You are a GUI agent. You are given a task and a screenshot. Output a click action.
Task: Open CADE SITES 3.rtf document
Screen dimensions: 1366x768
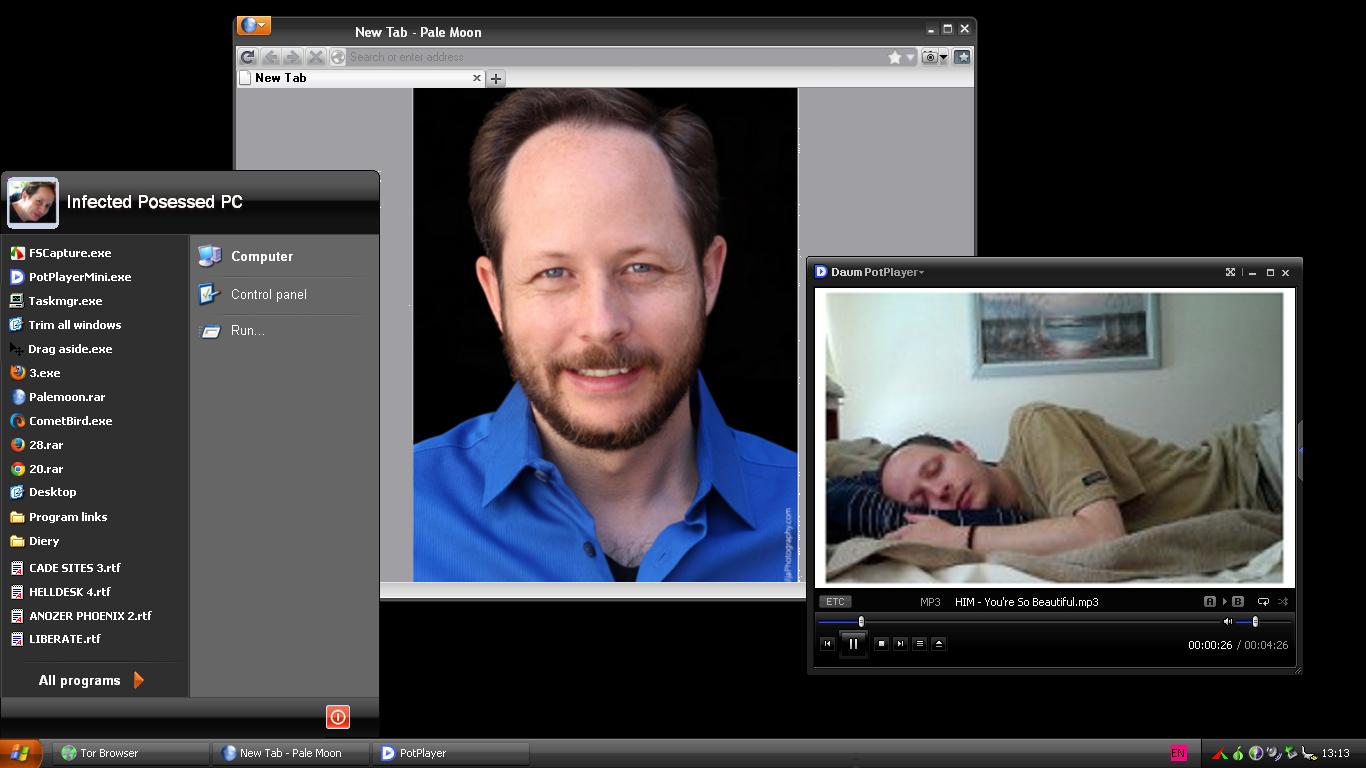(96, 568)
